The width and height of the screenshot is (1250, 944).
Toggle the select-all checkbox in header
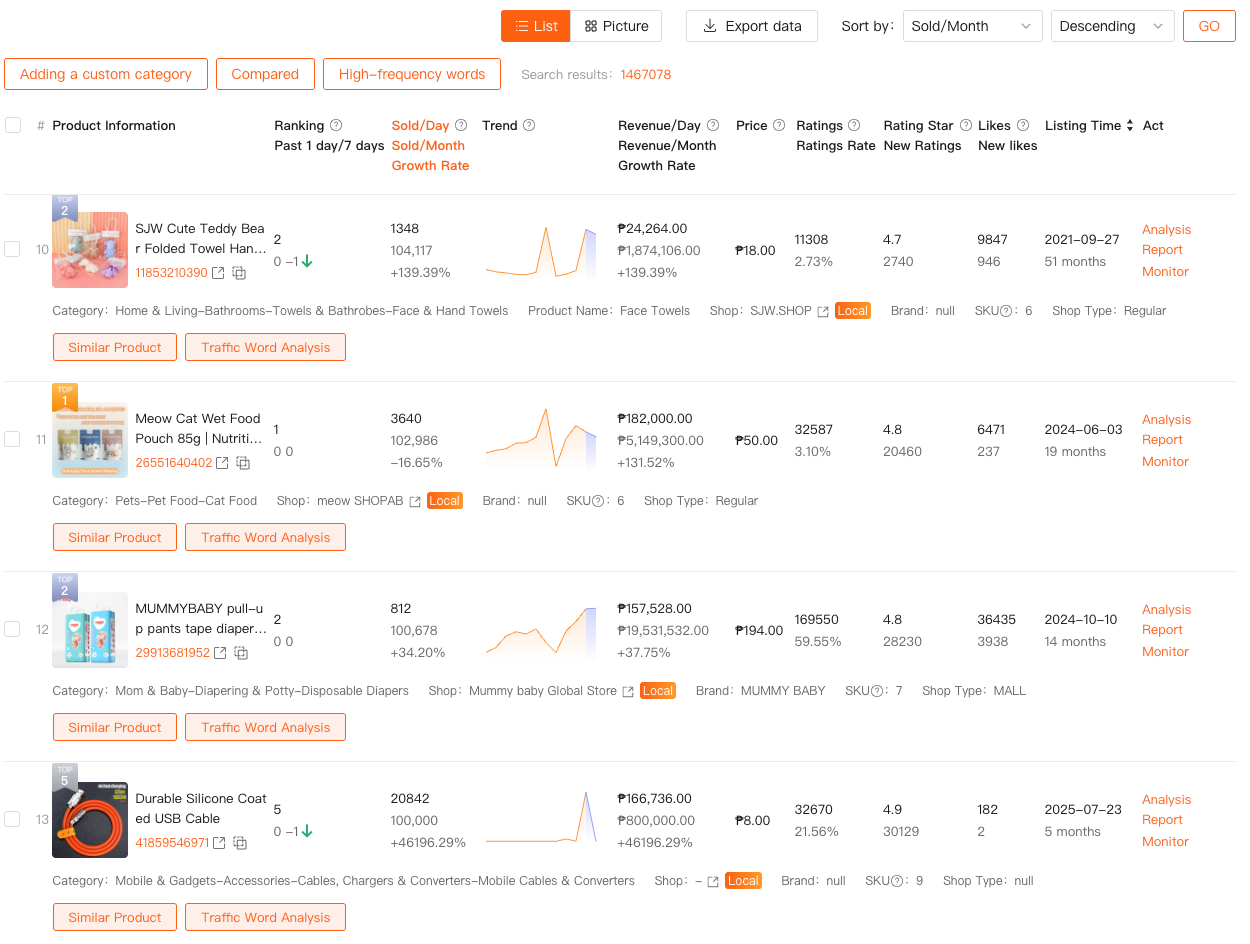pyautogui.click(x=13, y=125)
